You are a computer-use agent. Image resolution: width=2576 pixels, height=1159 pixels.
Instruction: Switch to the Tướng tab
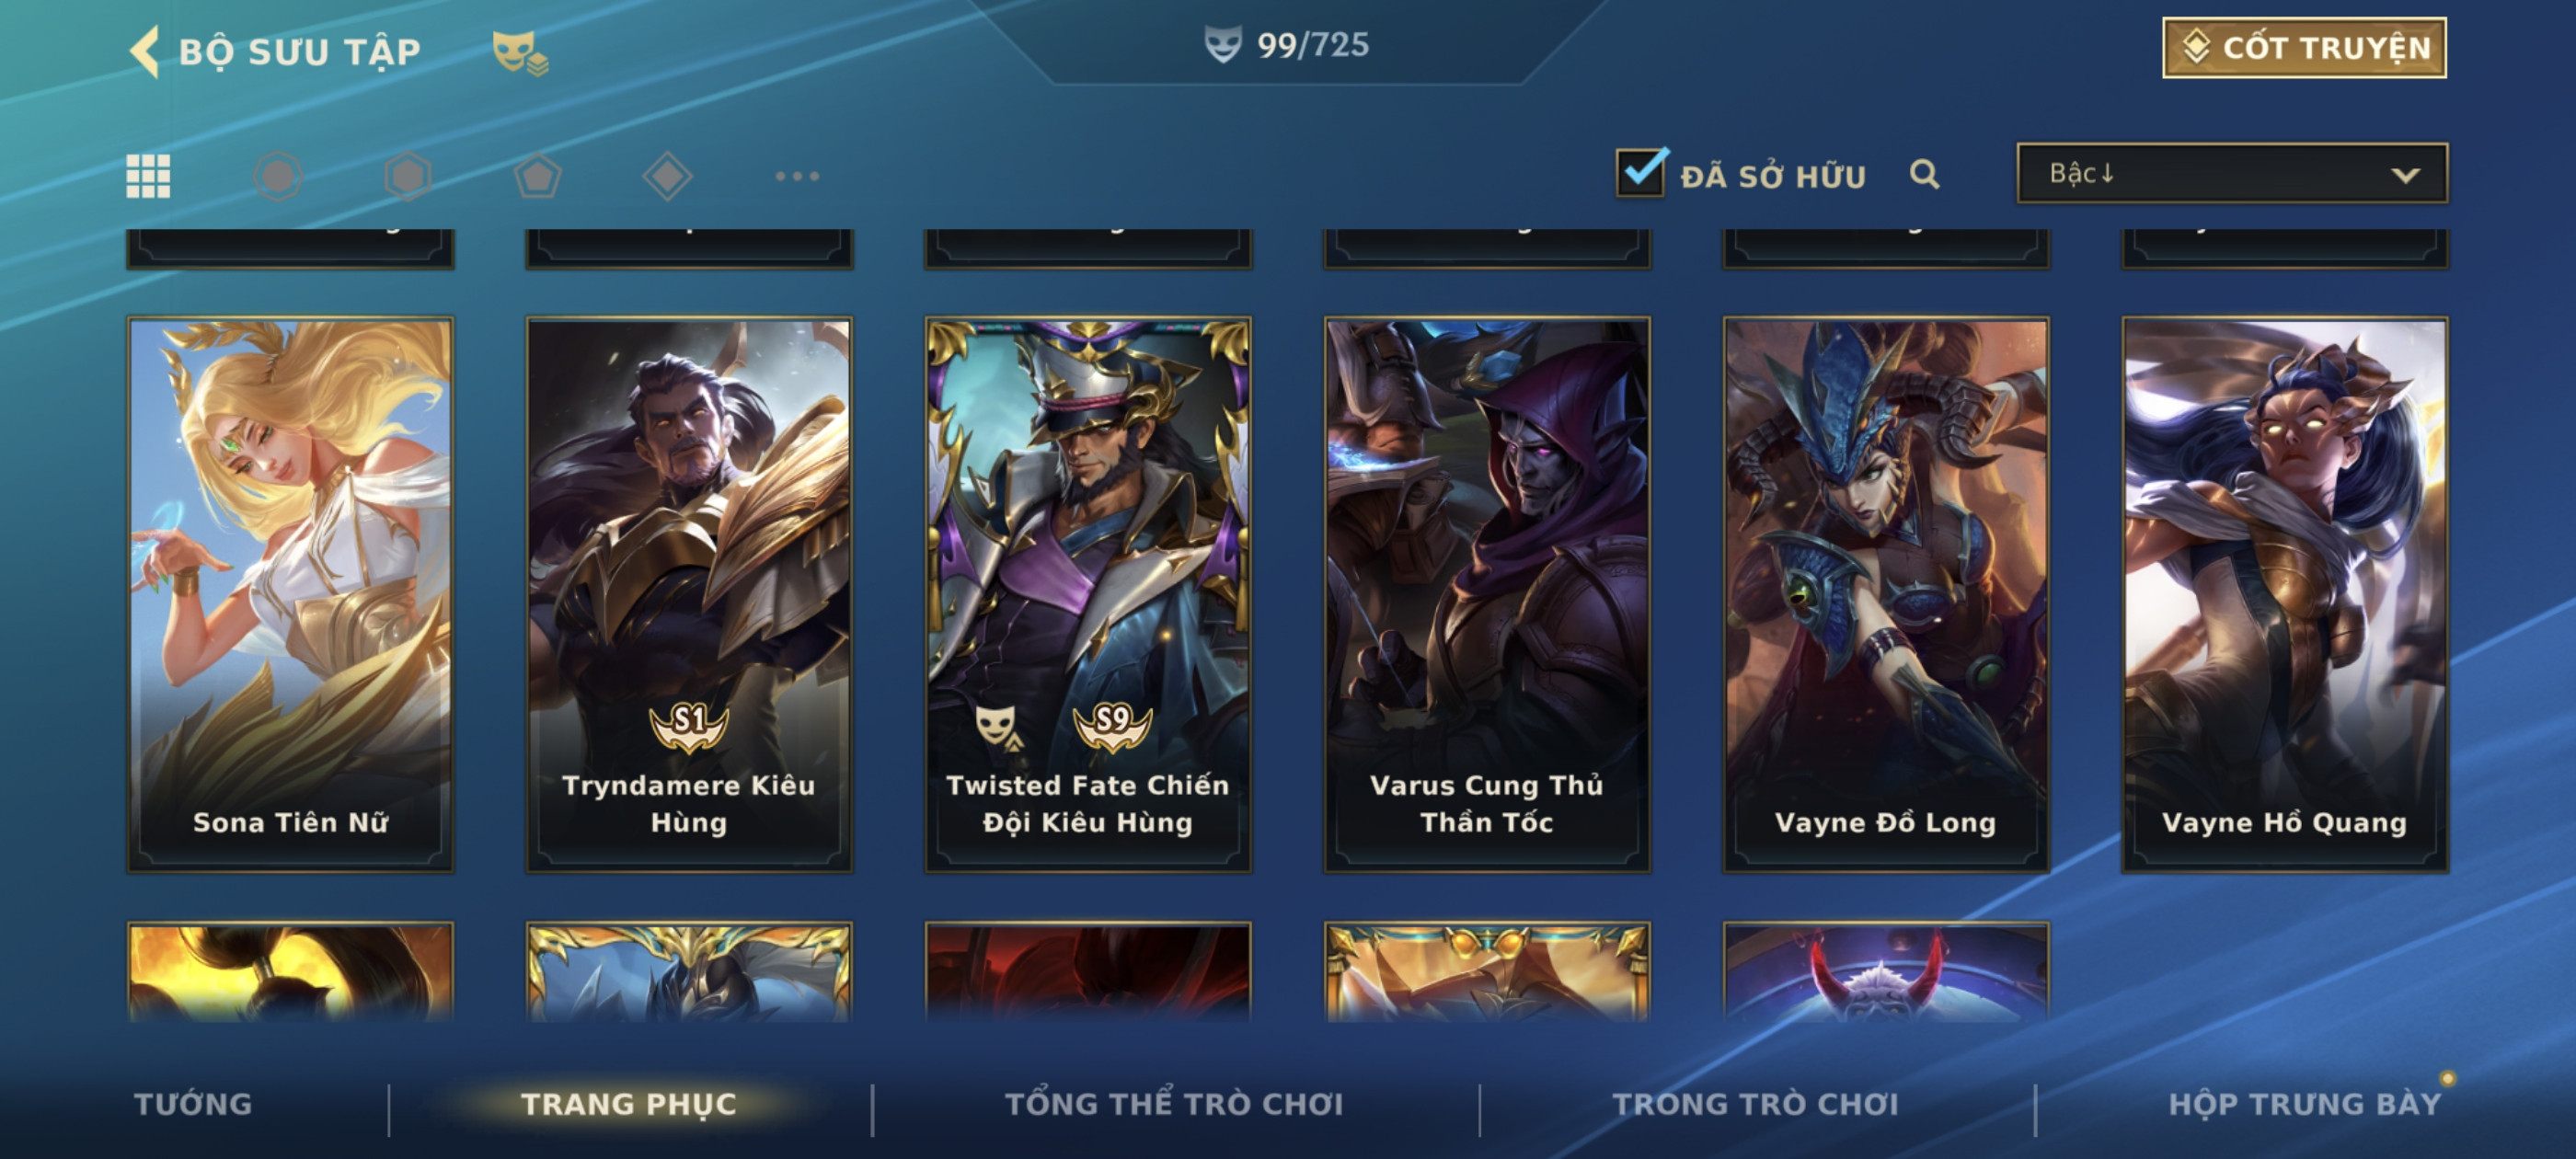[193, 1104]
